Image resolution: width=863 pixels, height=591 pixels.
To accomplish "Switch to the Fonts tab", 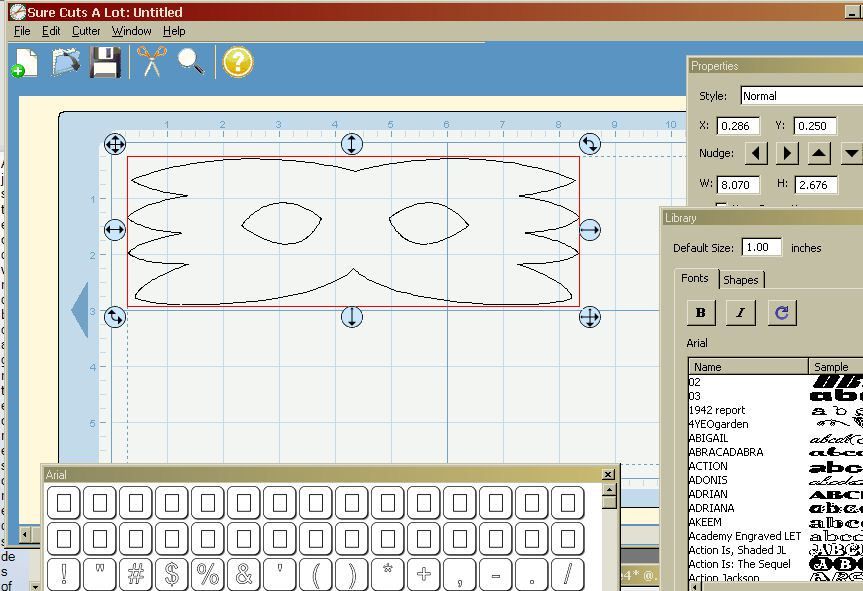I will click(x=695, y=278).
